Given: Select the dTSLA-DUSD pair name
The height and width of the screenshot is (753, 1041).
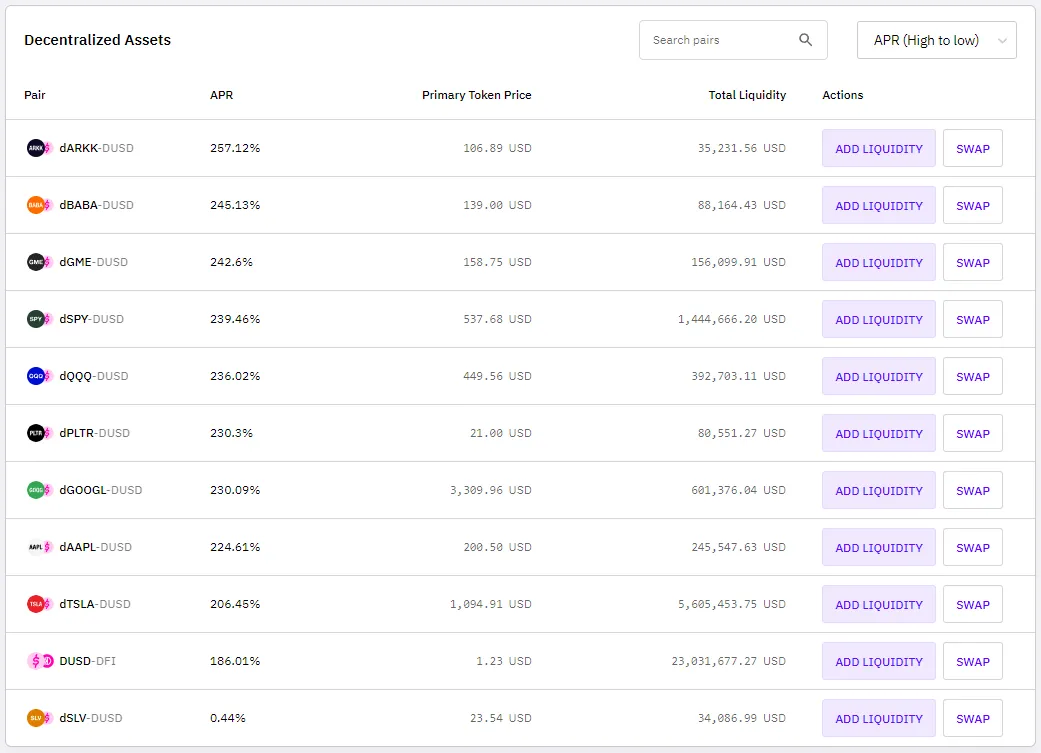Looking at the screenshot, I should point(95,604).
